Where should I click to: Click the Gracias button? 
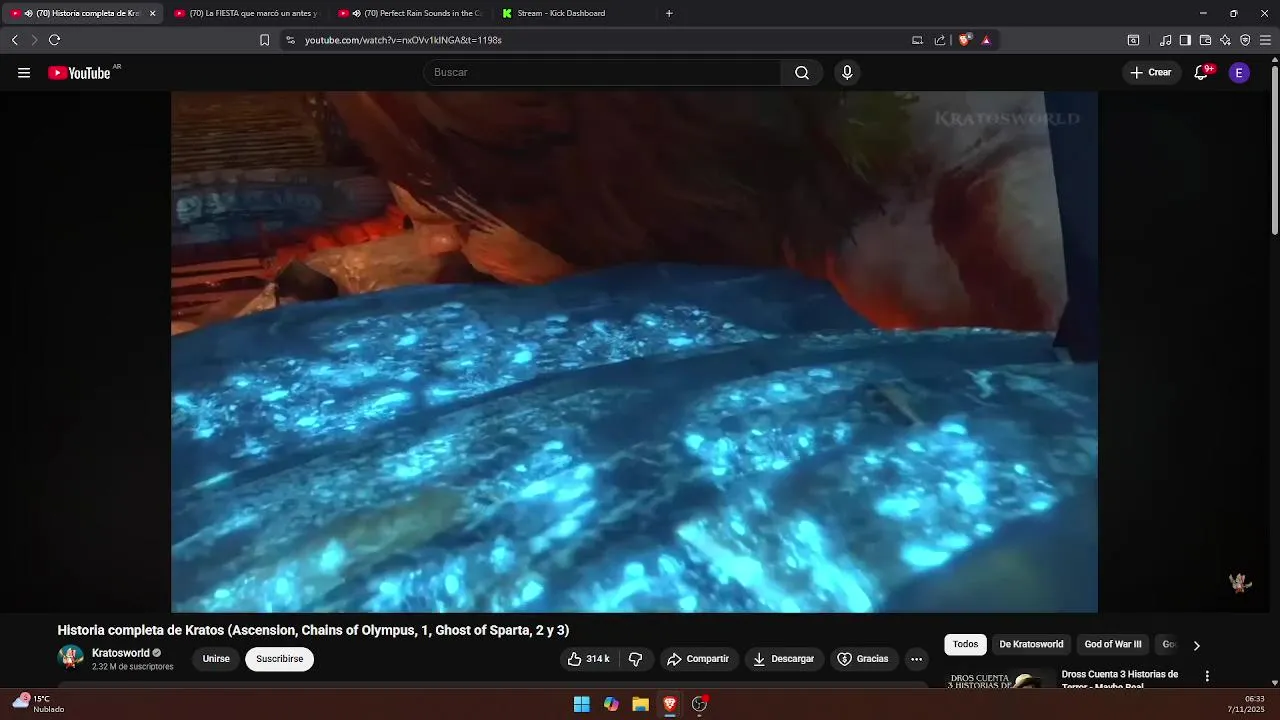pos(863,659)
